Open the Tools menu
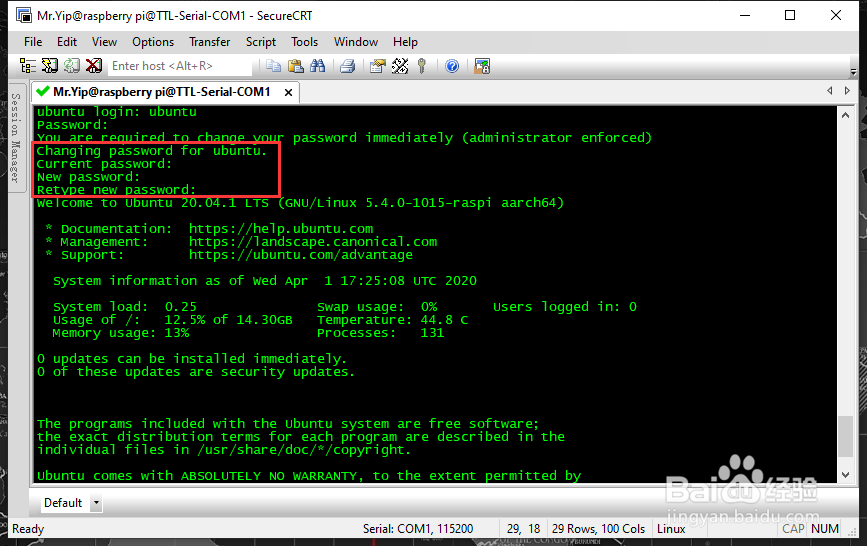 305,42
